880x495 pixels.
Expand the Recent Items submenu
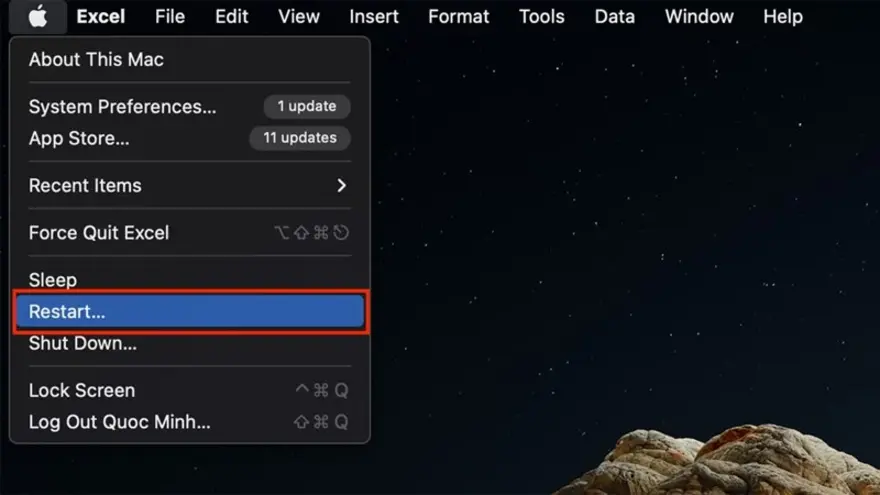[x=190, y=186]
